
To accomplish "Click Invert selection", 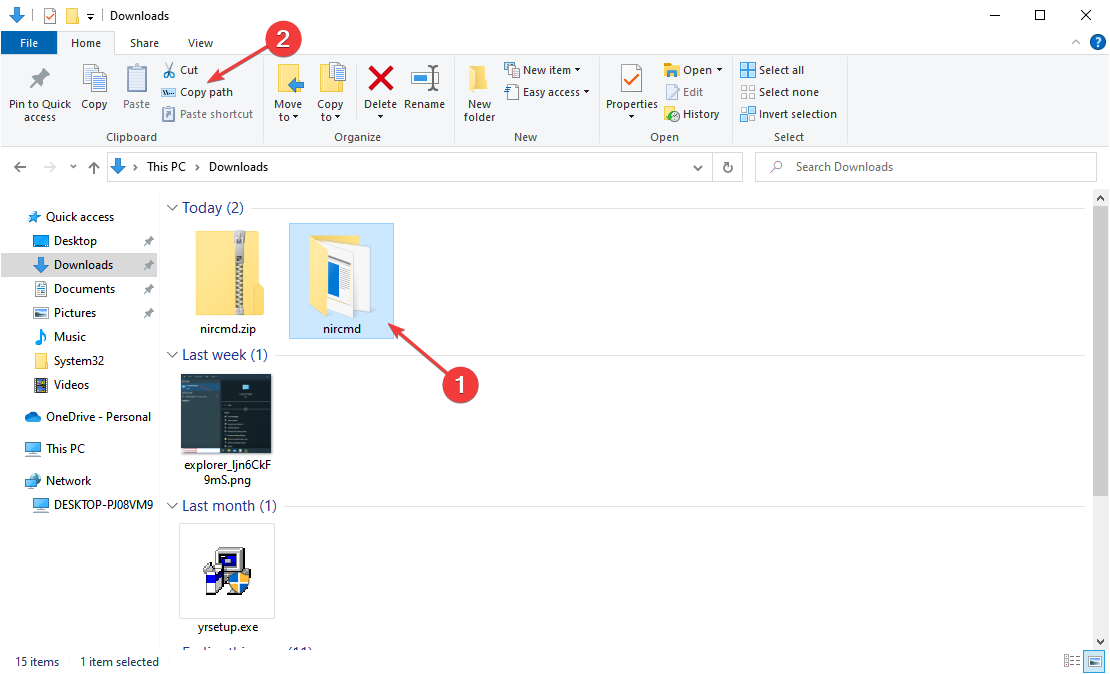I will click(x=789, y=114).
